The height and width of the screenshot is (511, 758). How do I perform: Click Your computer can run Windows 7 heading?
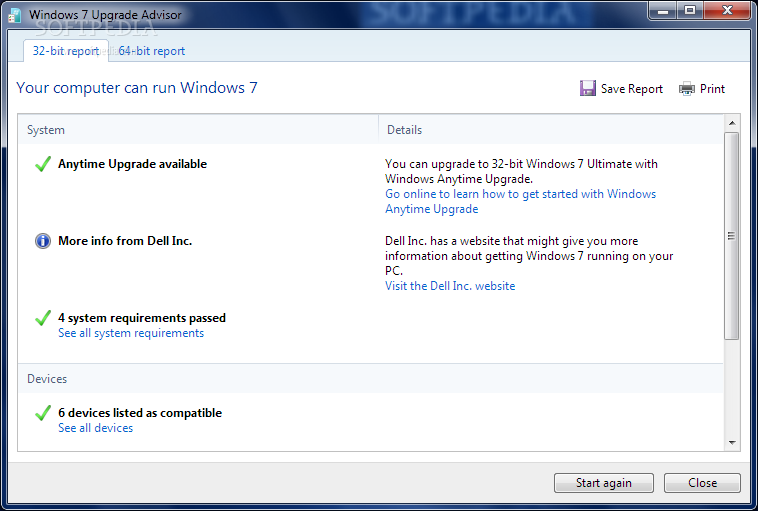(137, 88)
